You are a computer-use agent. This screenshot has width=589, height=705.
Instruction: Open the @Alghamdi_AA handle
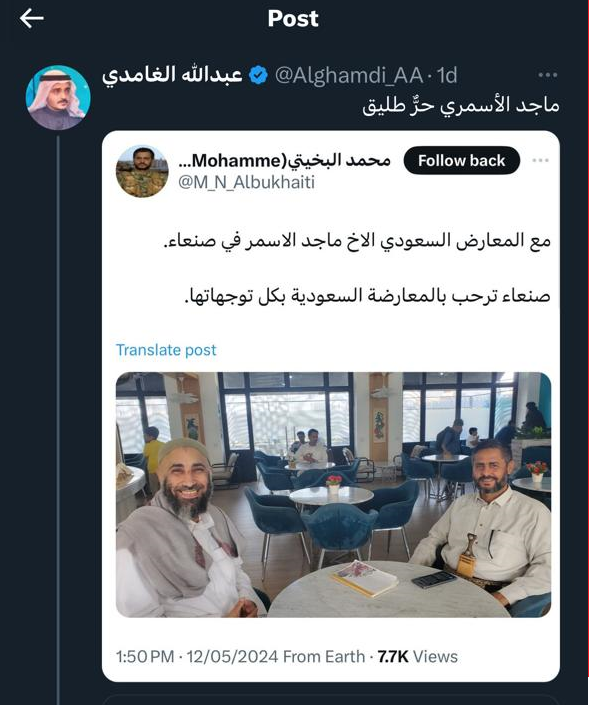click(349, 76)
